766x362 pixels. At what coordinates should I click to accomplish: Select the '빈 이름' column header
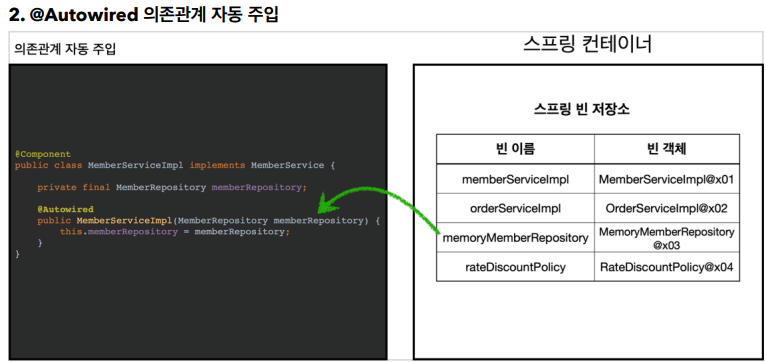515,149
